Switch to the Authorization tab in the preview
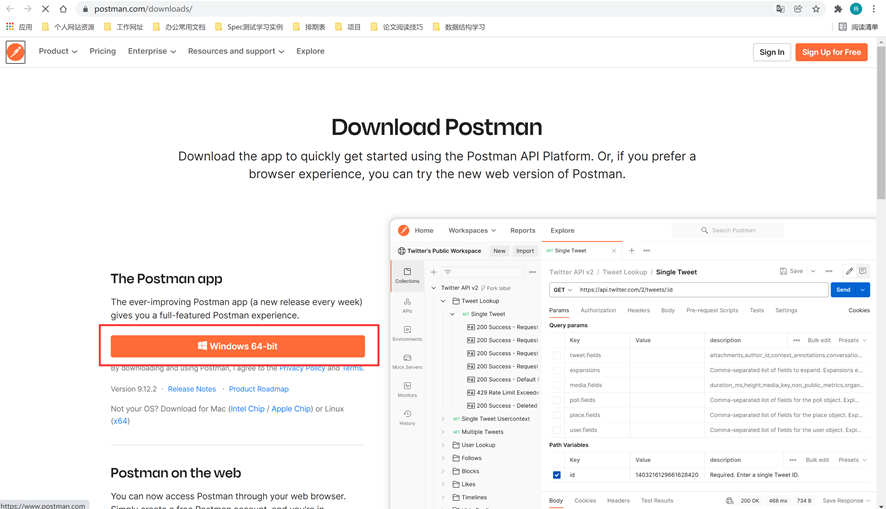Screen dimensions: 886x509 point(598,311)
